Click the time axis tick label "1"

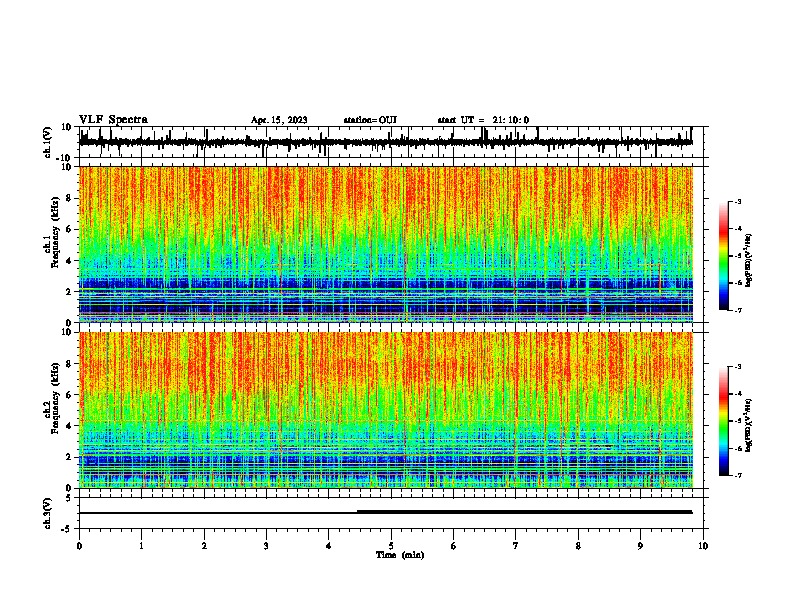(141, 546)
